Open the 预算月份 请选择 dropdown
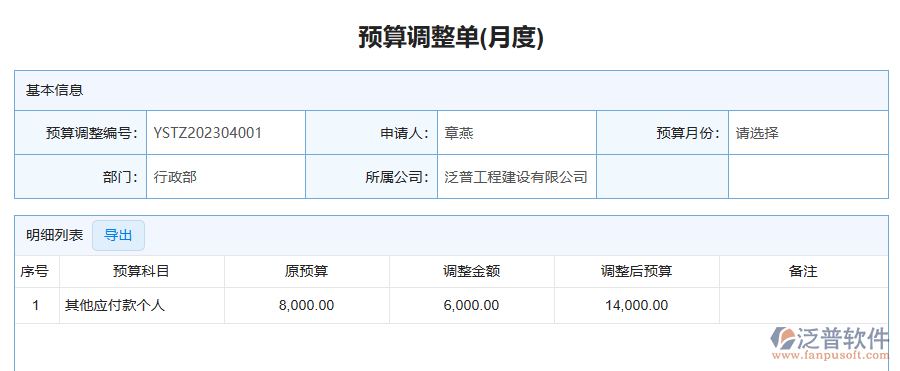900x371 pixels. tap(808, 133)
